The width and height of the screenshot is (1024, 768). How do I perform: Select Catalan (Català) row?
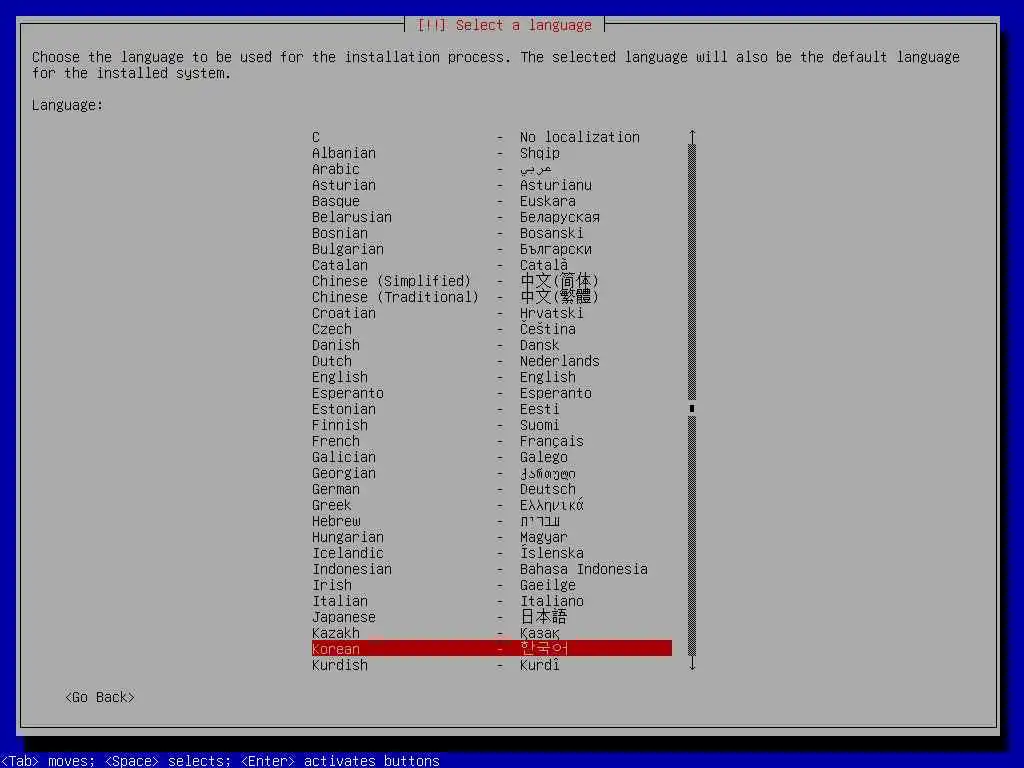click(492, 265)
